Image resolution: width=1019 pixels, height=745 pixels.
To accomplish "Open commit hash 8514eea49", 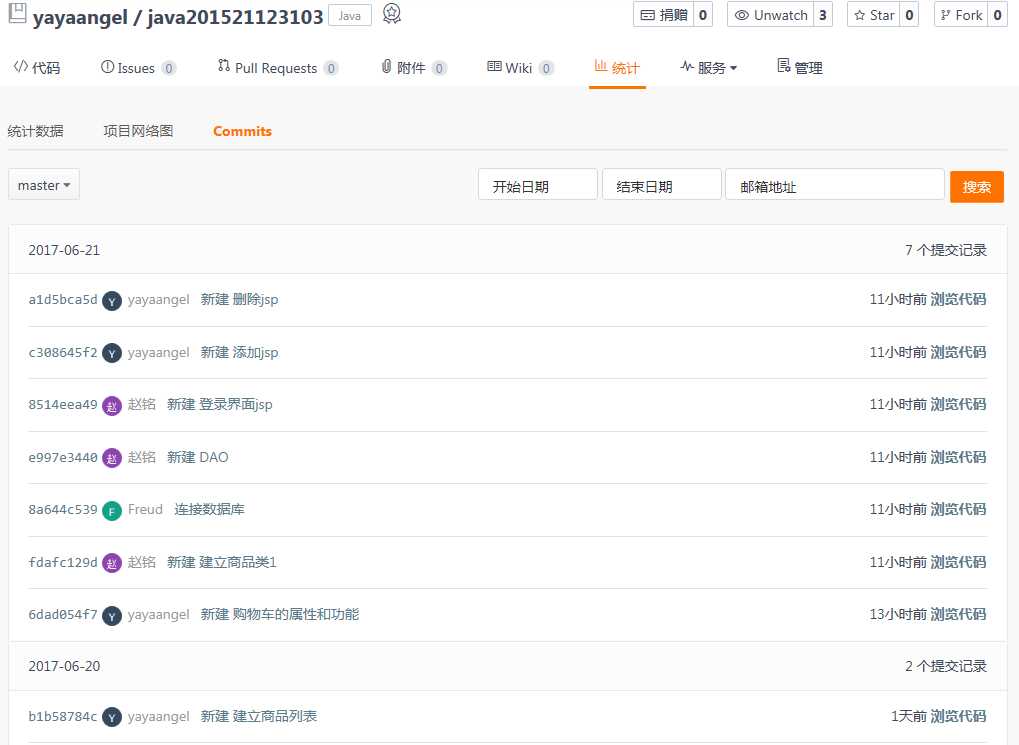I will [x=62, y=404].
